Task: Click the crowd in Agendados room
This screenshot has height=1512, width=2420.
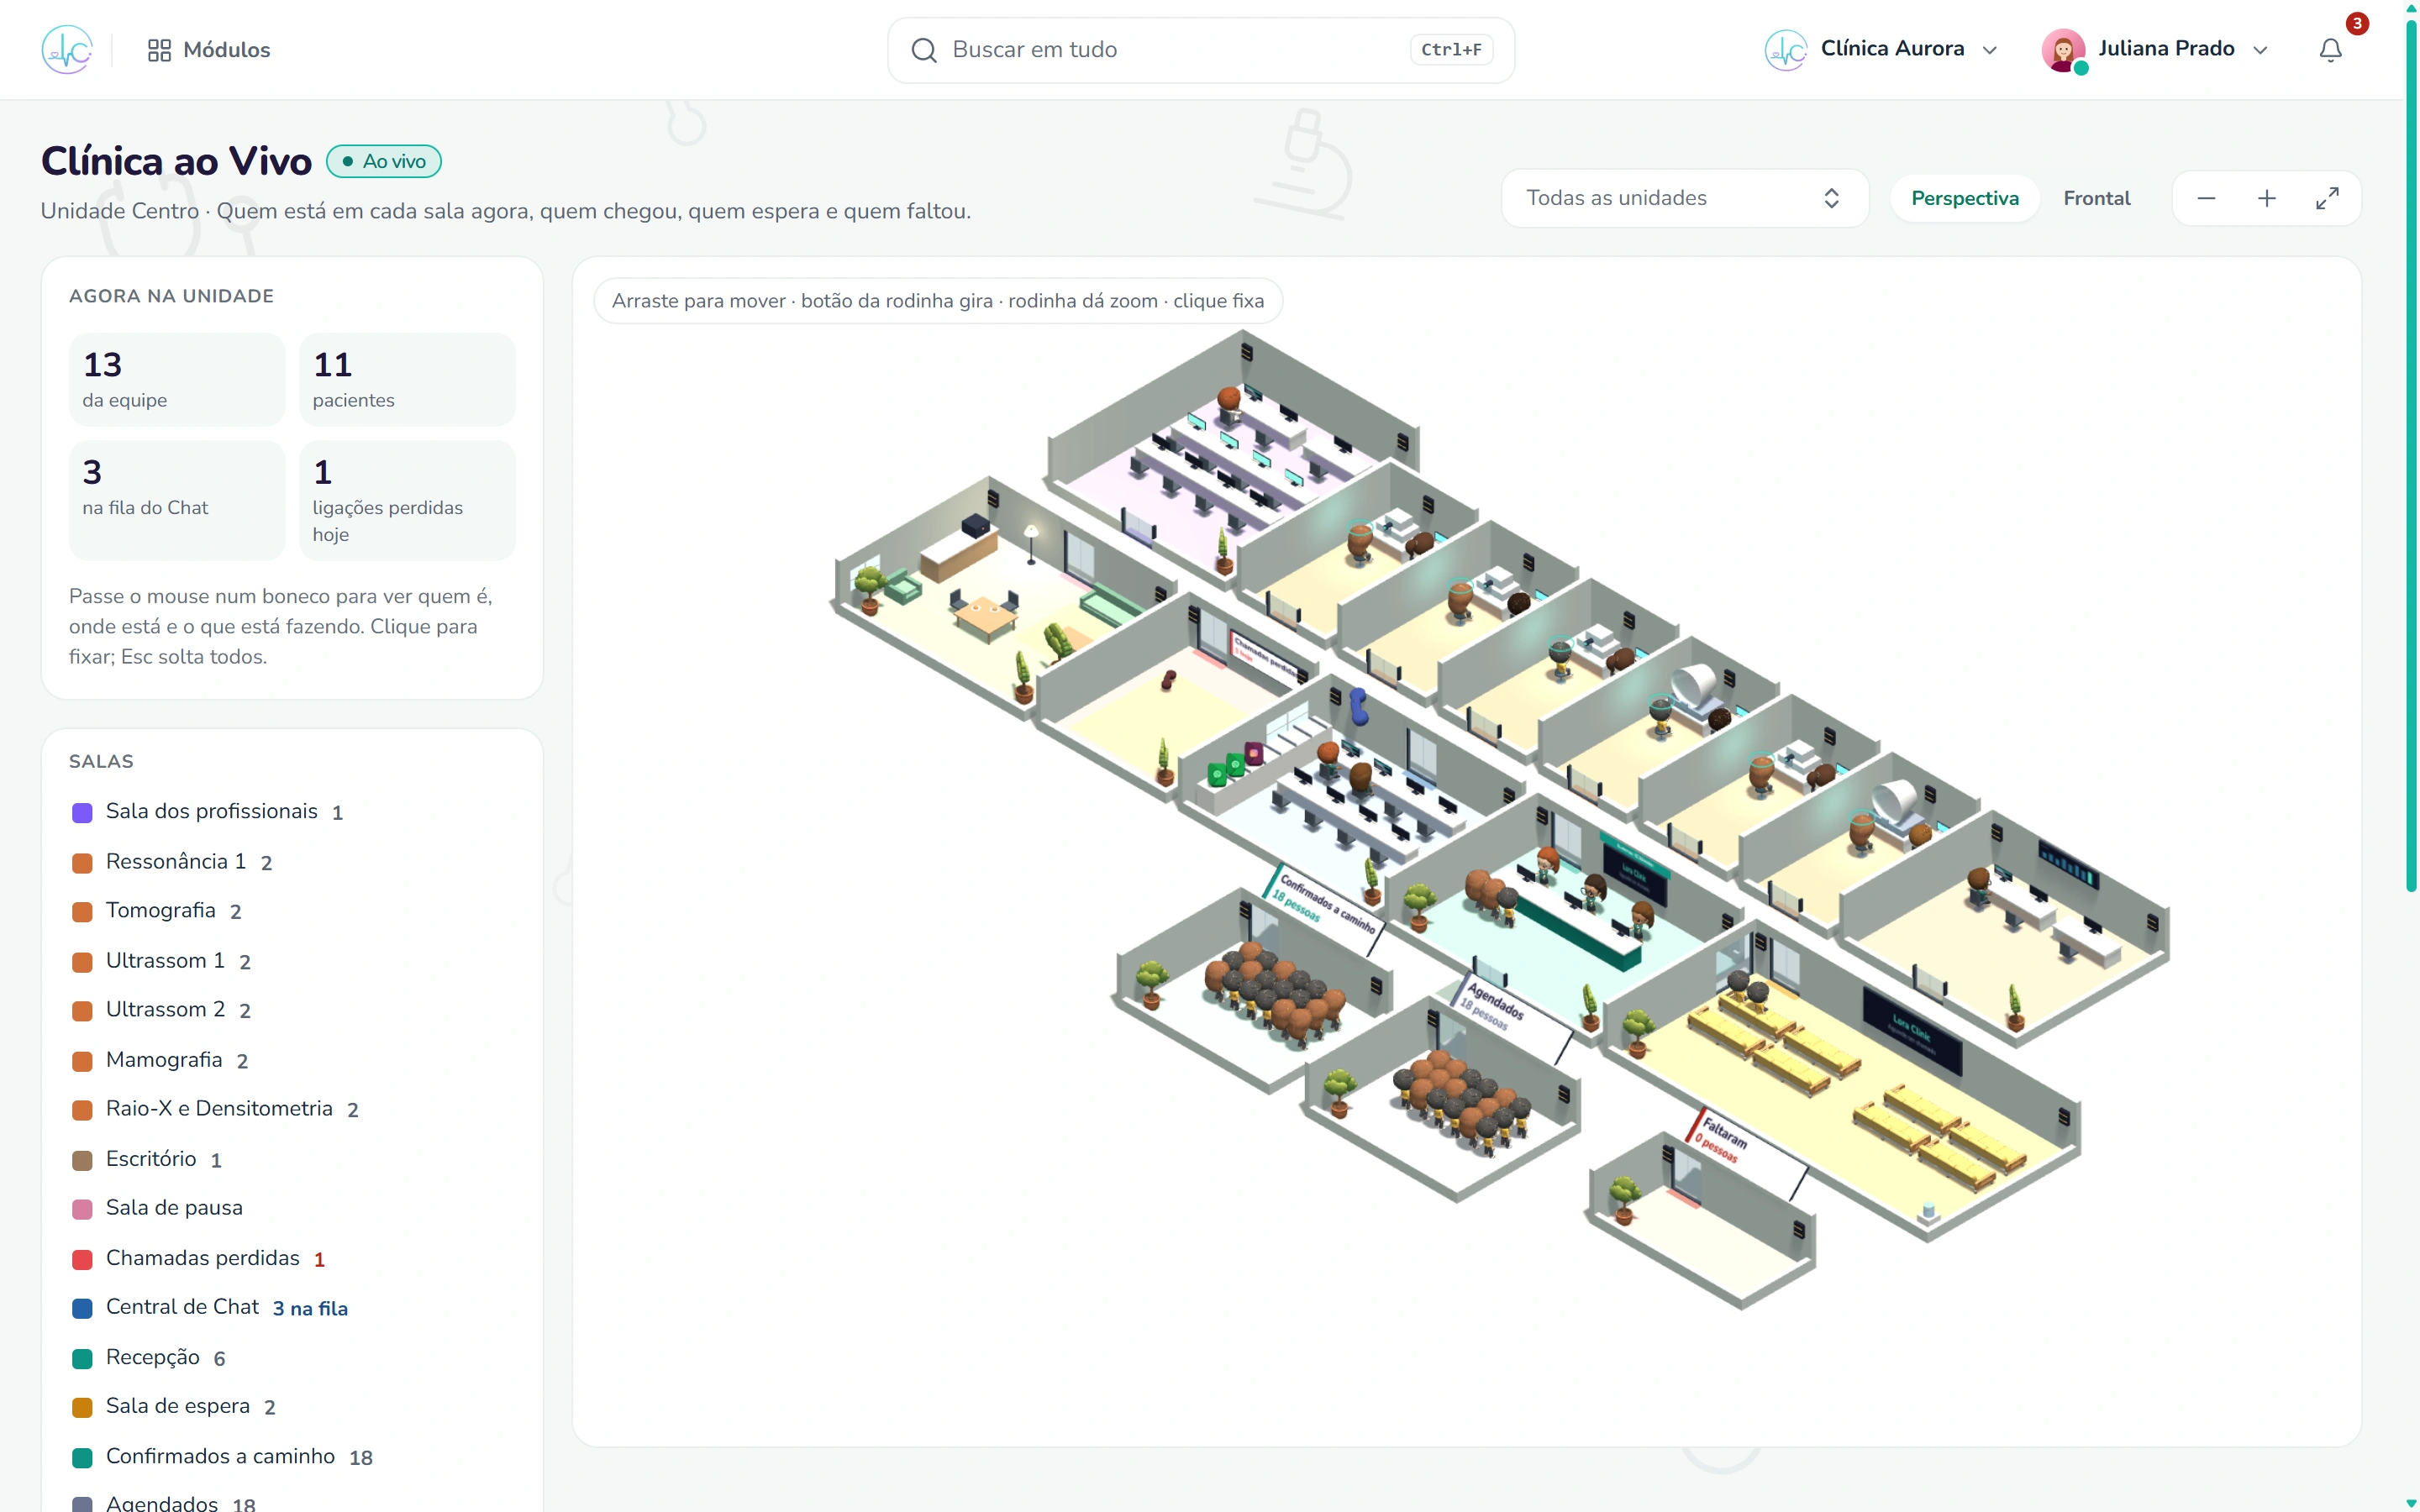Action: [1461, 1103]
